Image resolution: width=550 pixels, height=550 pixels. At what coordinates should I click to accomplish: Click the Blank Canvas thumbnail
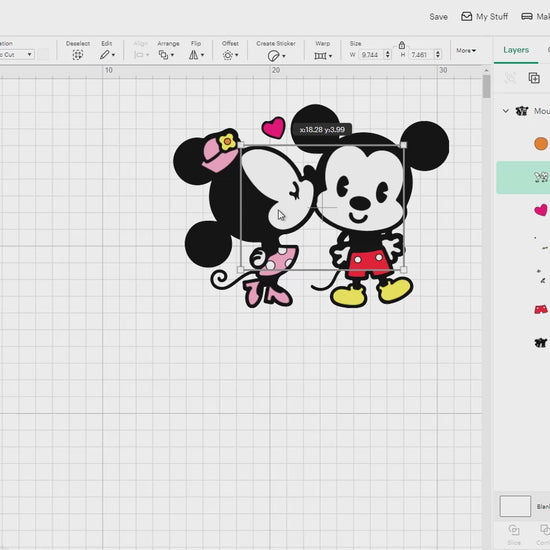(x=515, y=506)
